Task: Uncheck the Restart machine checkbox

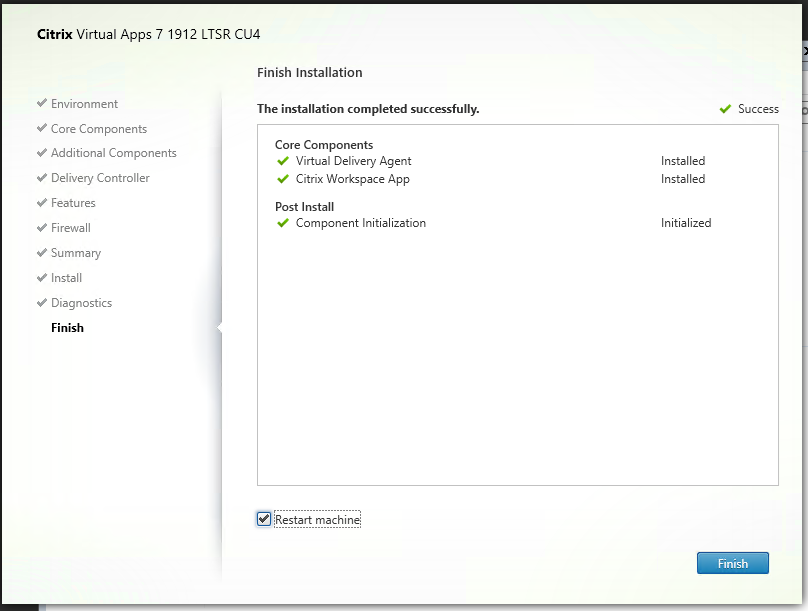Action: (264, 519)
